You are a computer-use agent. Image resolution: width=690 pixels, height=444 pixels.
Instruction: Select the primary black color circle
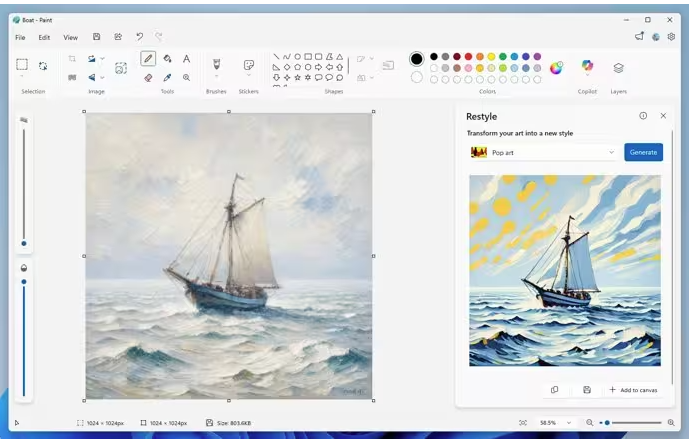417,59
